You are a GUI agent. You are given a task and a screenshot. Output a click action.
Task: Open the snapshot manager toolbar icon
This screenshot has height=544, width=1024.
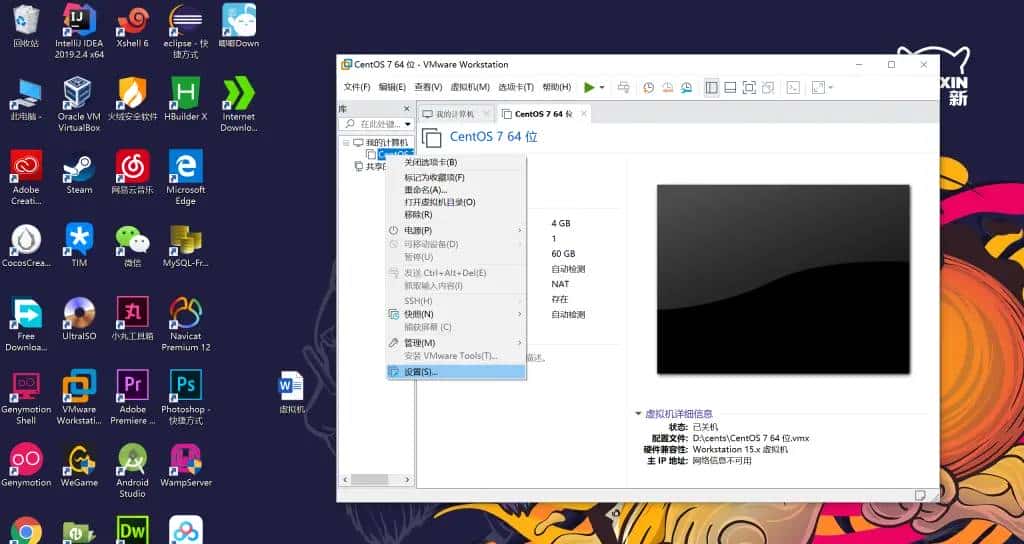point(686,88)
